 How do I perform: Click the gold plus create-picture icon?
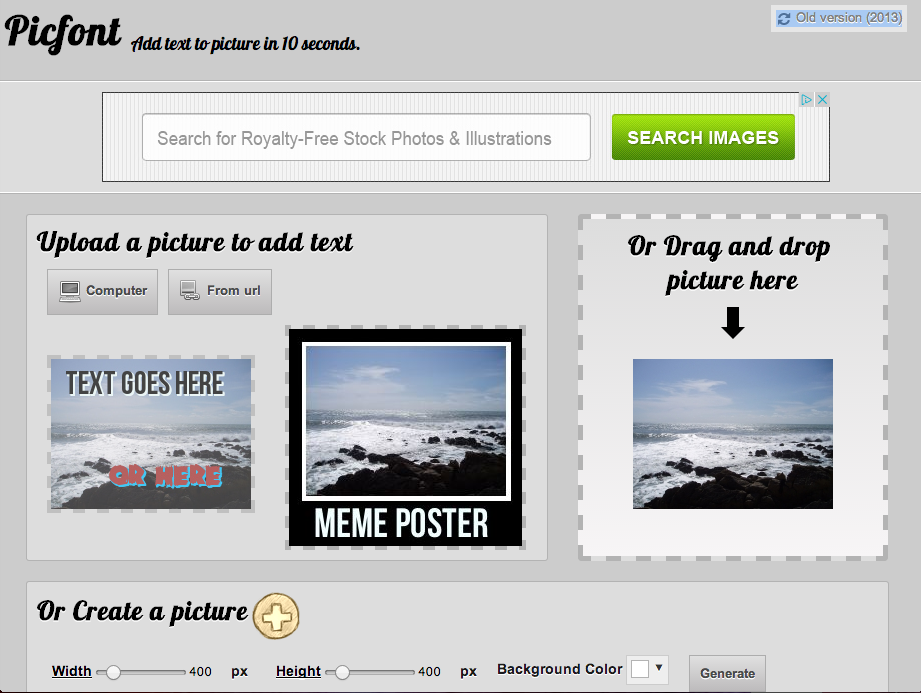point(276,616)
